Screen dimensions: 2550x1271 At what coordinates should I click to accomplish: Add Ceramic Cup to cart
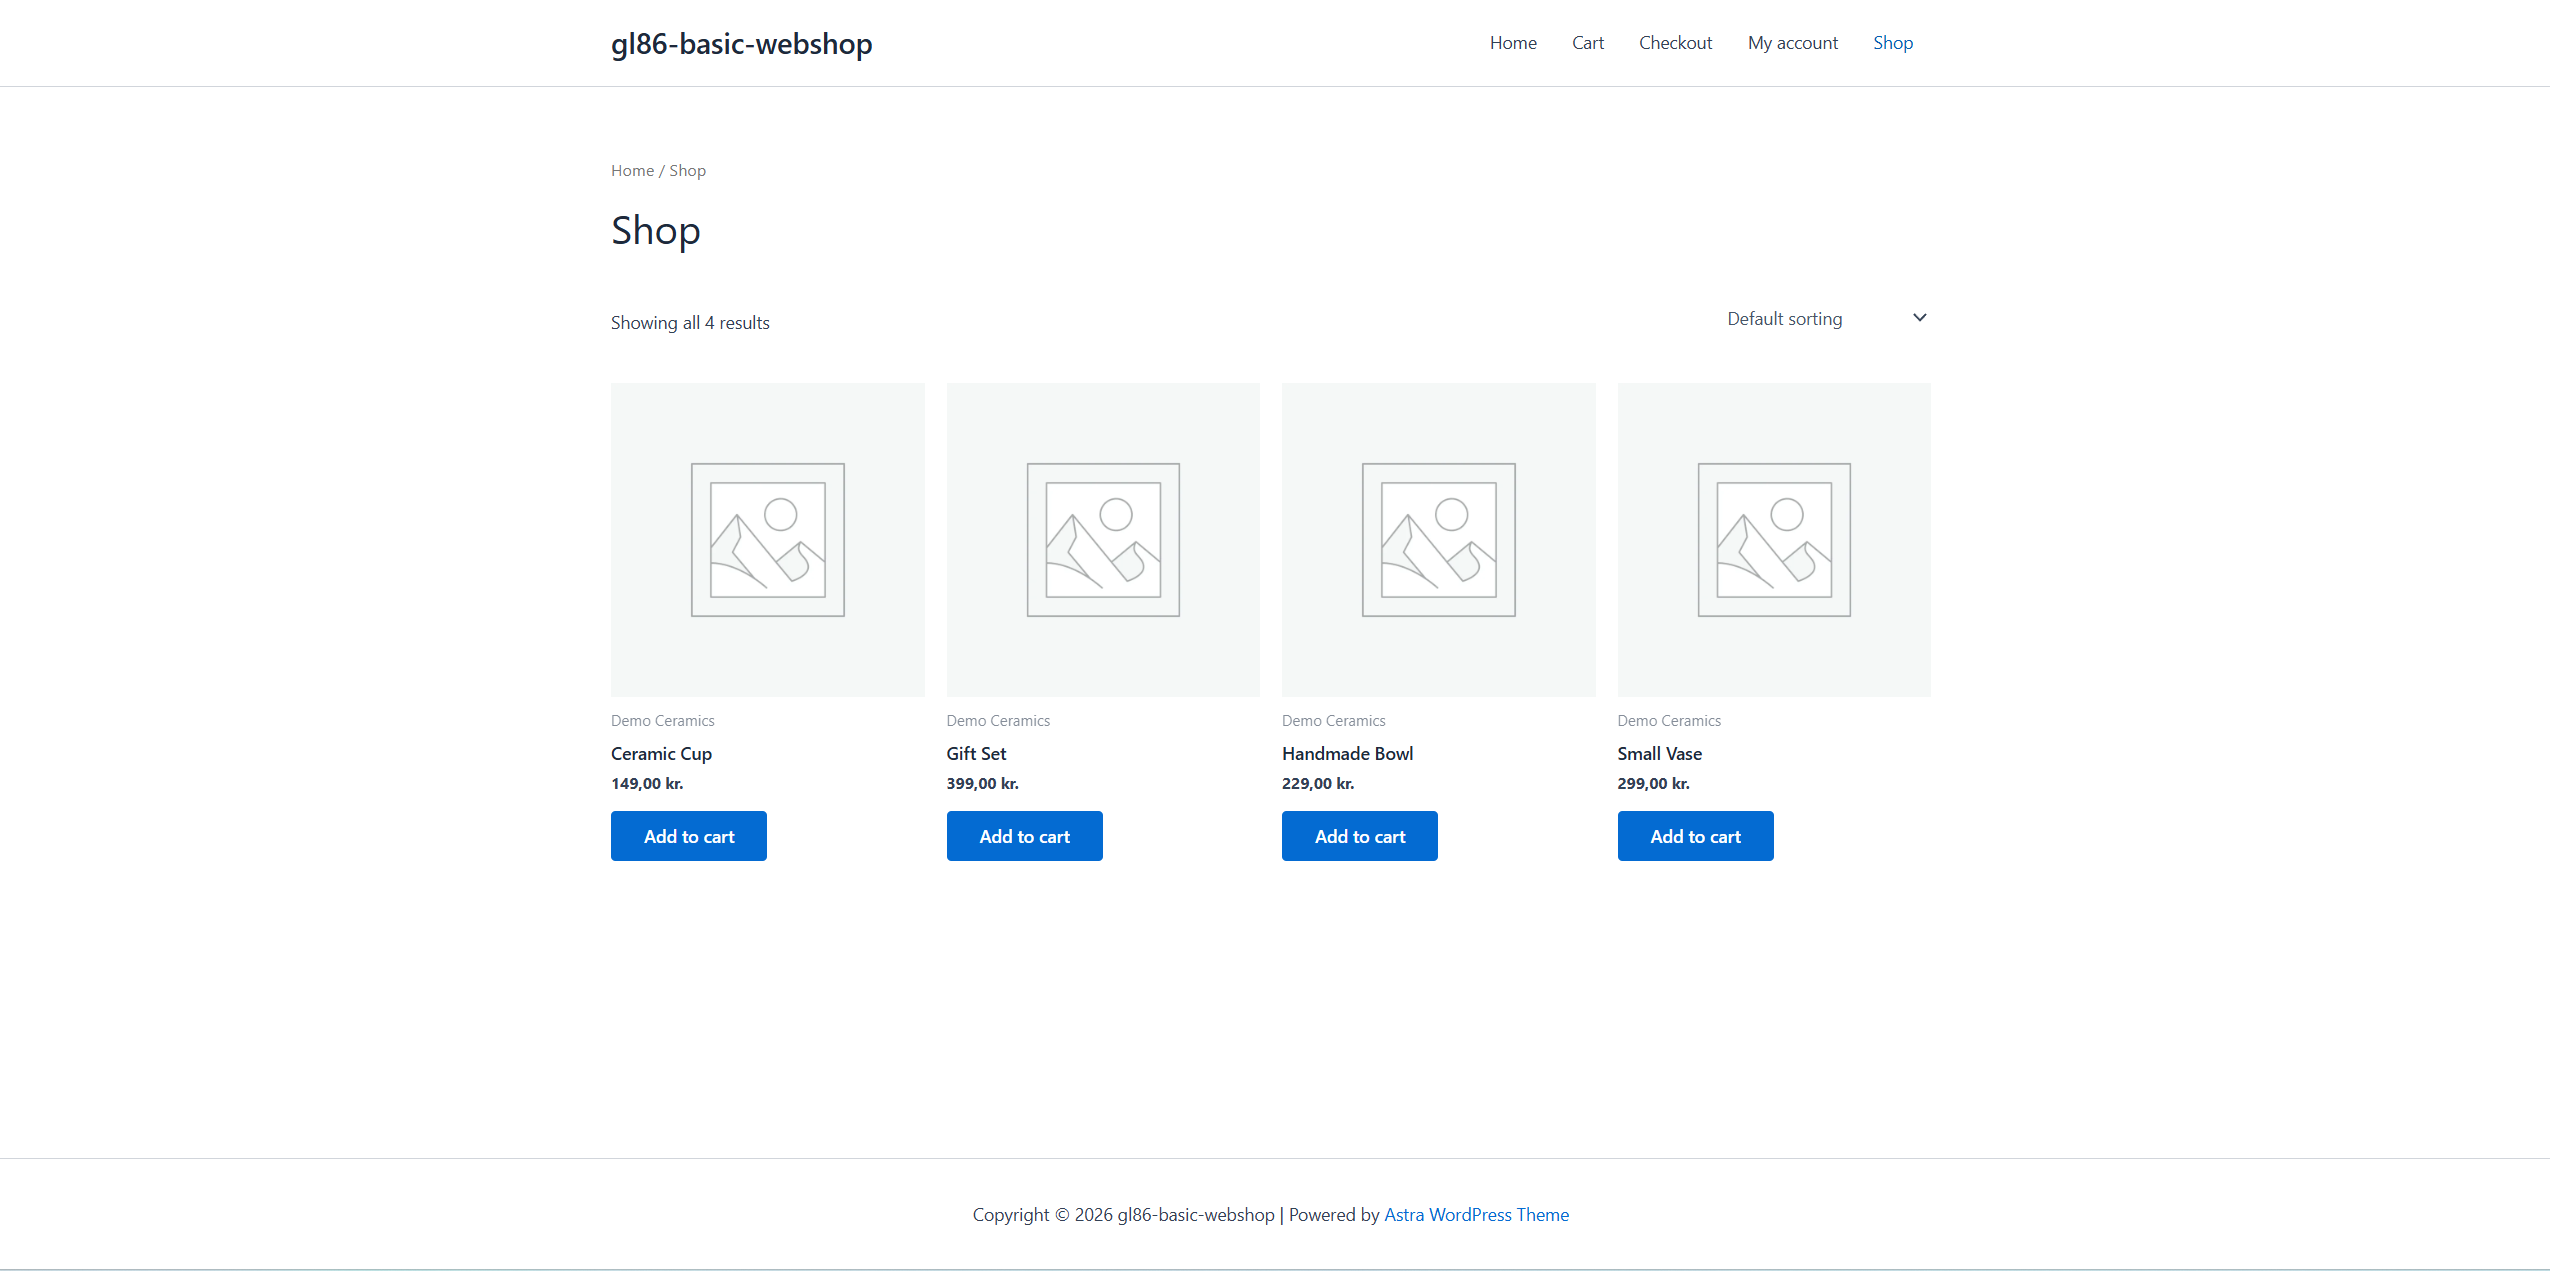[689, 836]
